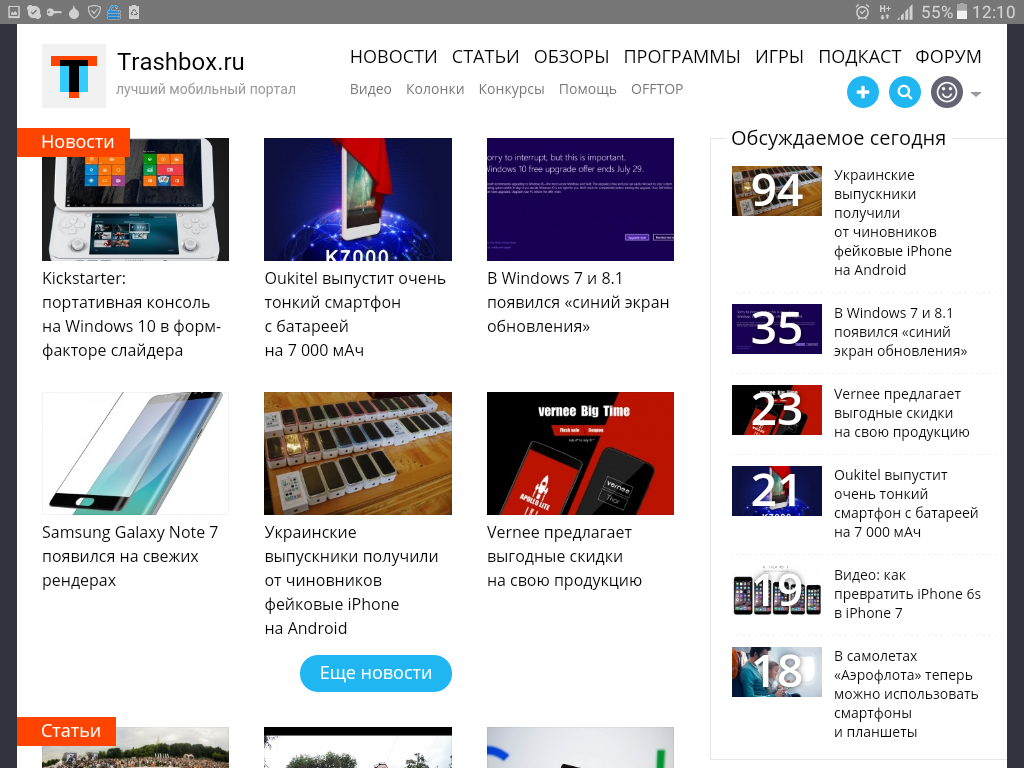Open the Kickstarter console news thumbnail
Image resolution: width=1024 pixels, height=768 pixels.
coord(135,199)
